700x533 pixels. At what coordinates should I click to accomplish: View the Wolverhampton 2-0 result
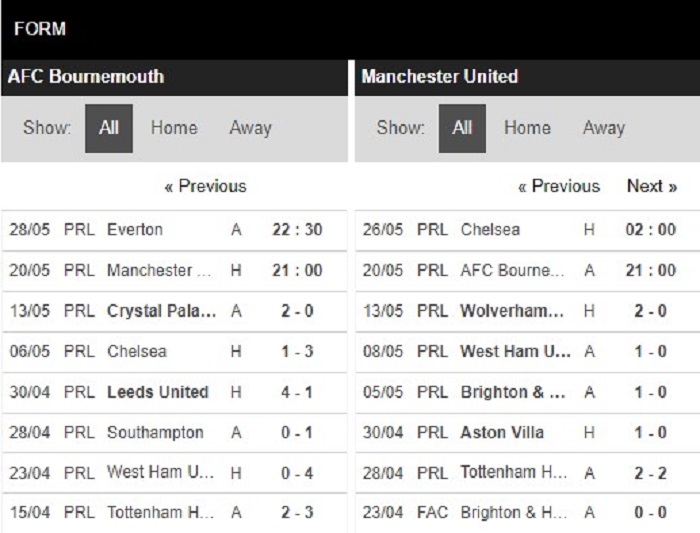point(528,311)
